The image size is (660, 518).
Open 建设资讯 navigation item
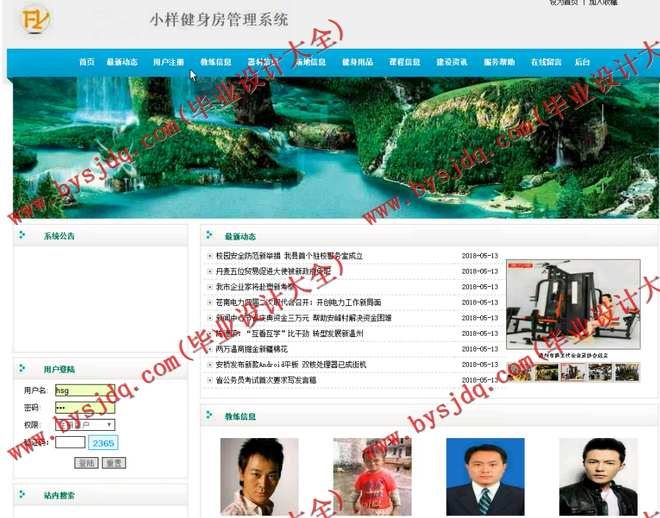(452, 62)
